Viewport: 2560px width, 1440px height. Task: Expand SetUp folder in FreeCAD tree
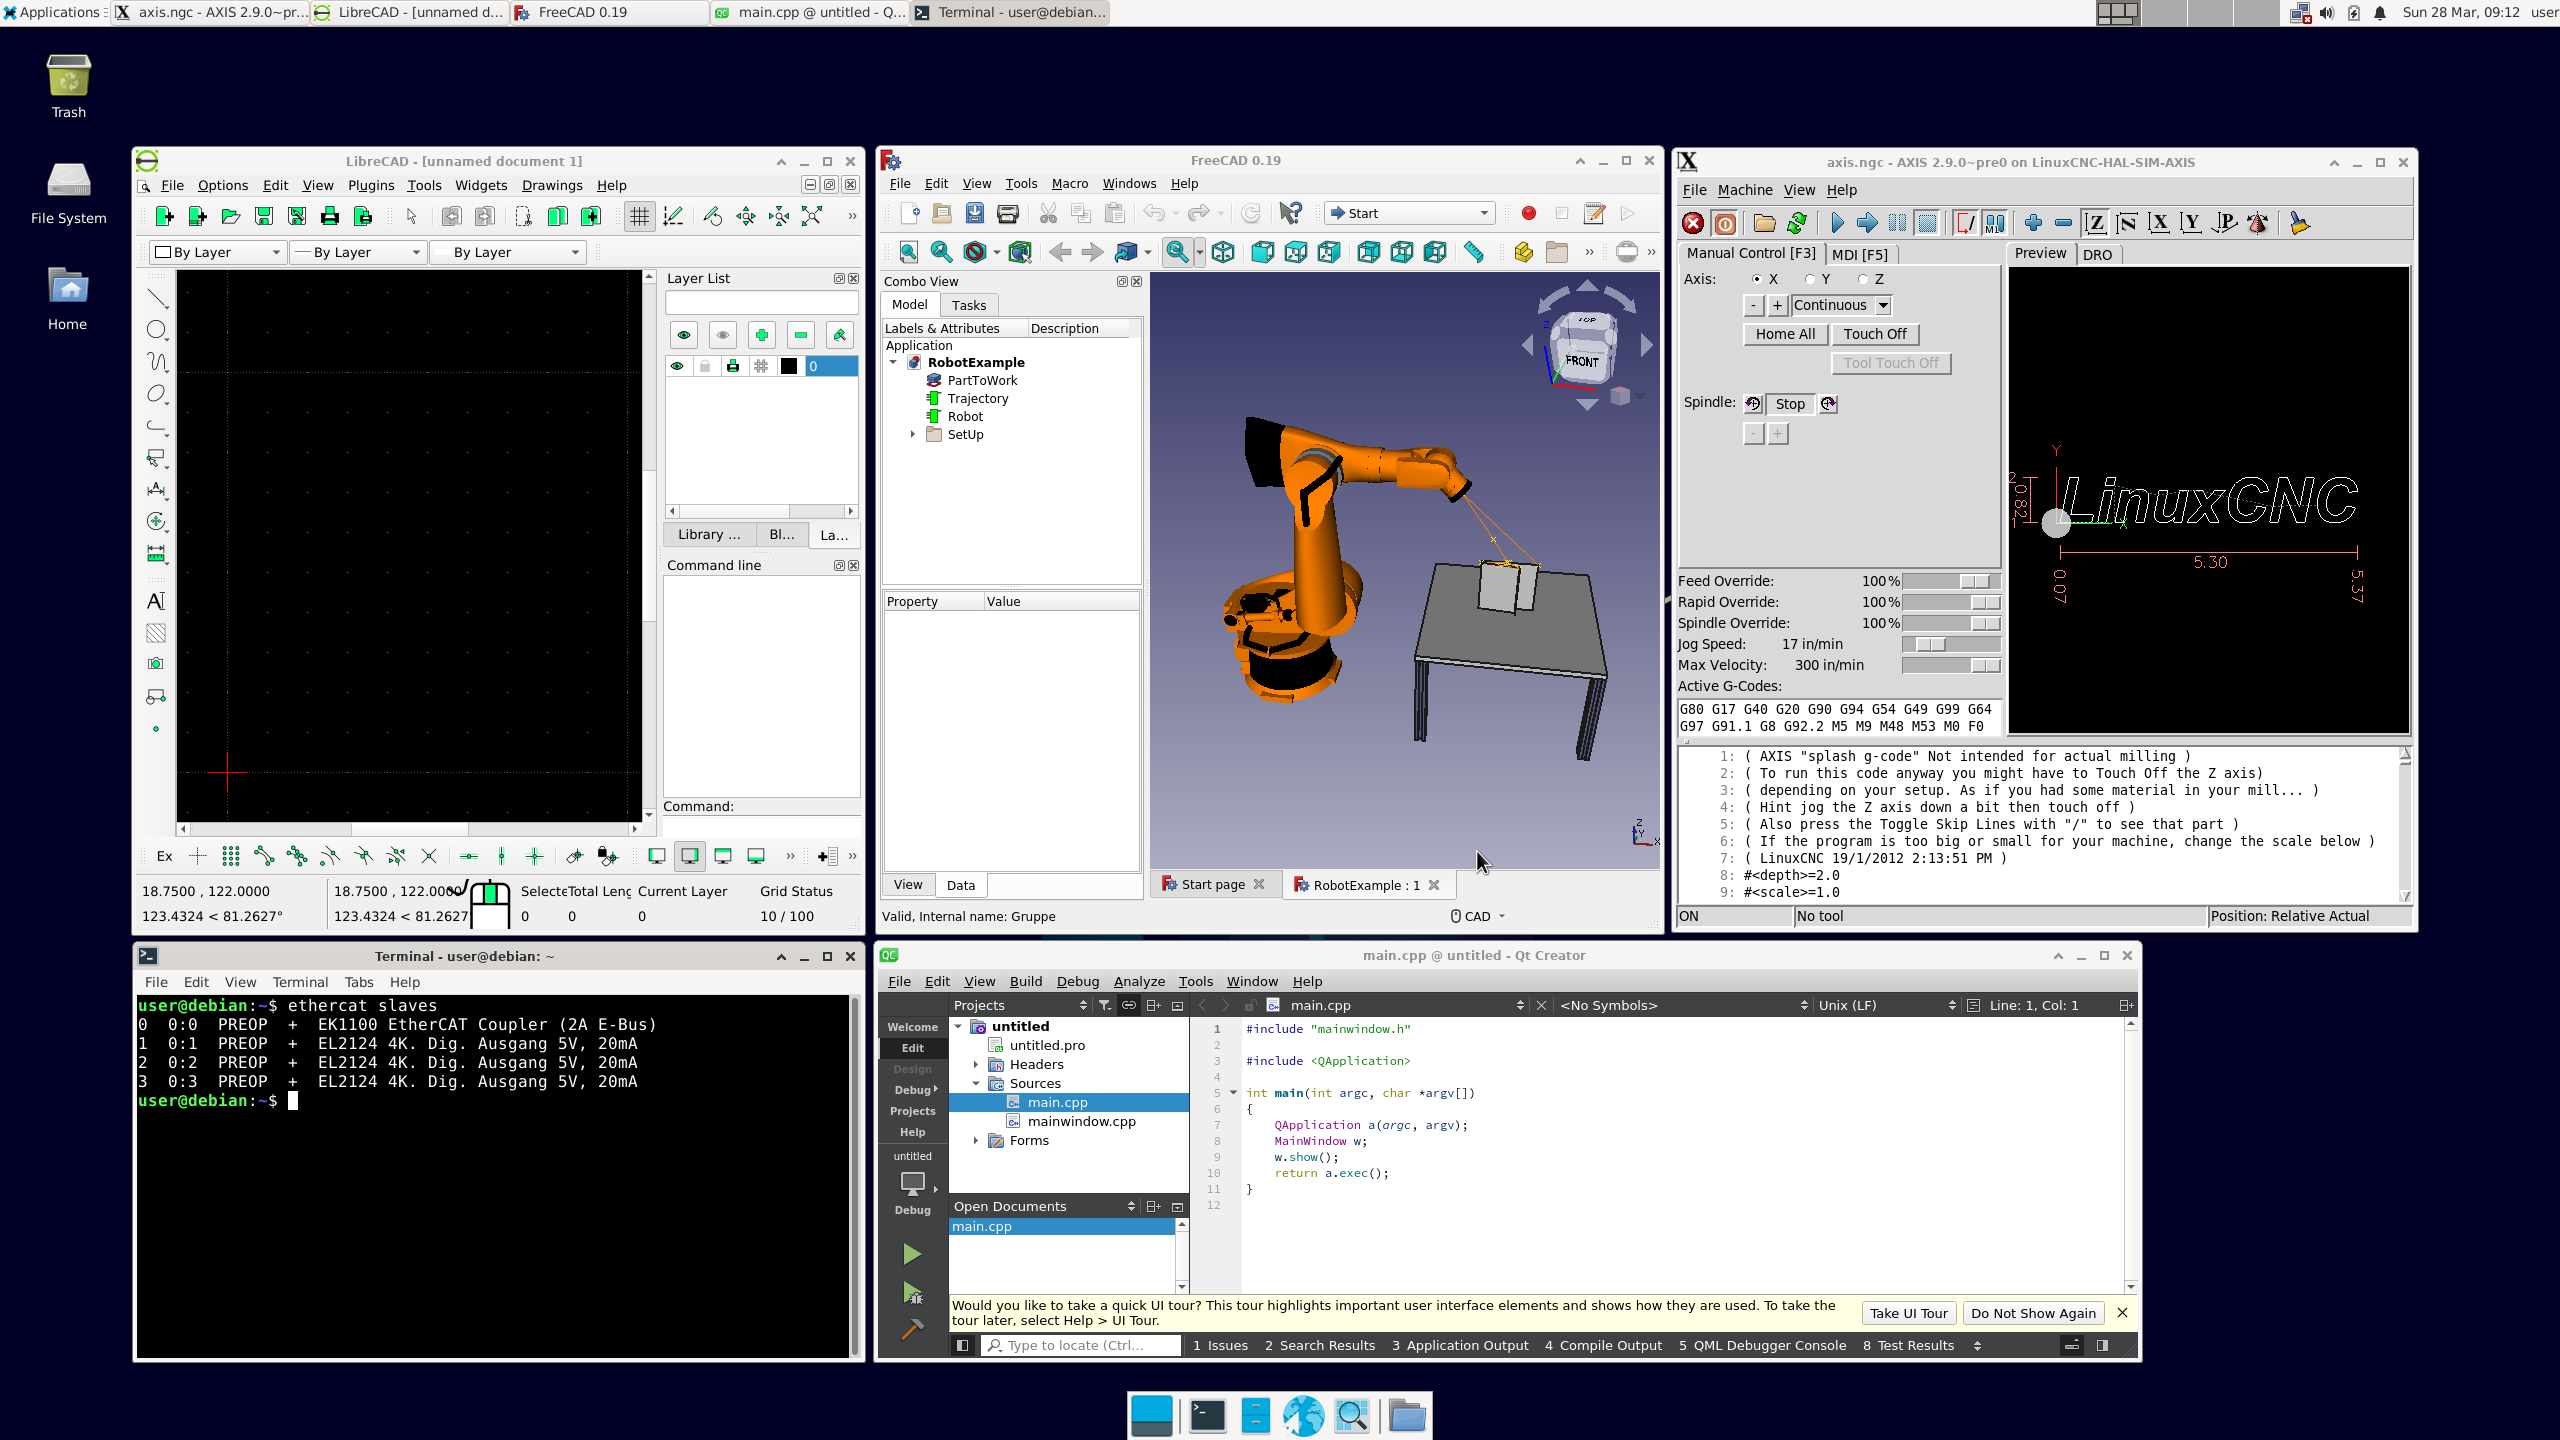click(912, 434)
